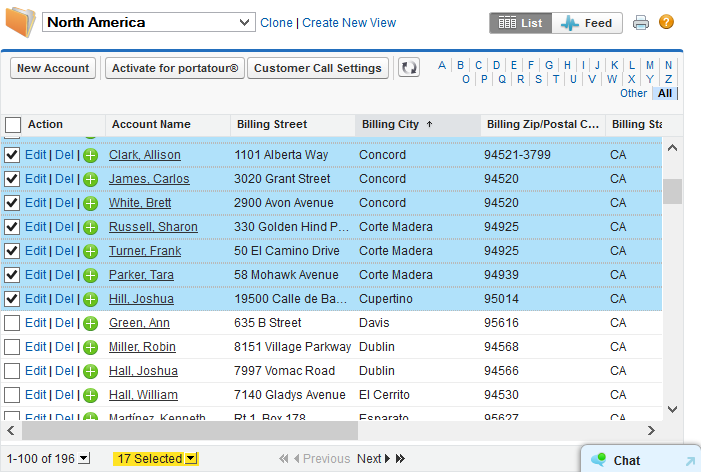Filter accounts by letter A
The height and width of the screenshot is (472, 701).
(x=442, y=65)
